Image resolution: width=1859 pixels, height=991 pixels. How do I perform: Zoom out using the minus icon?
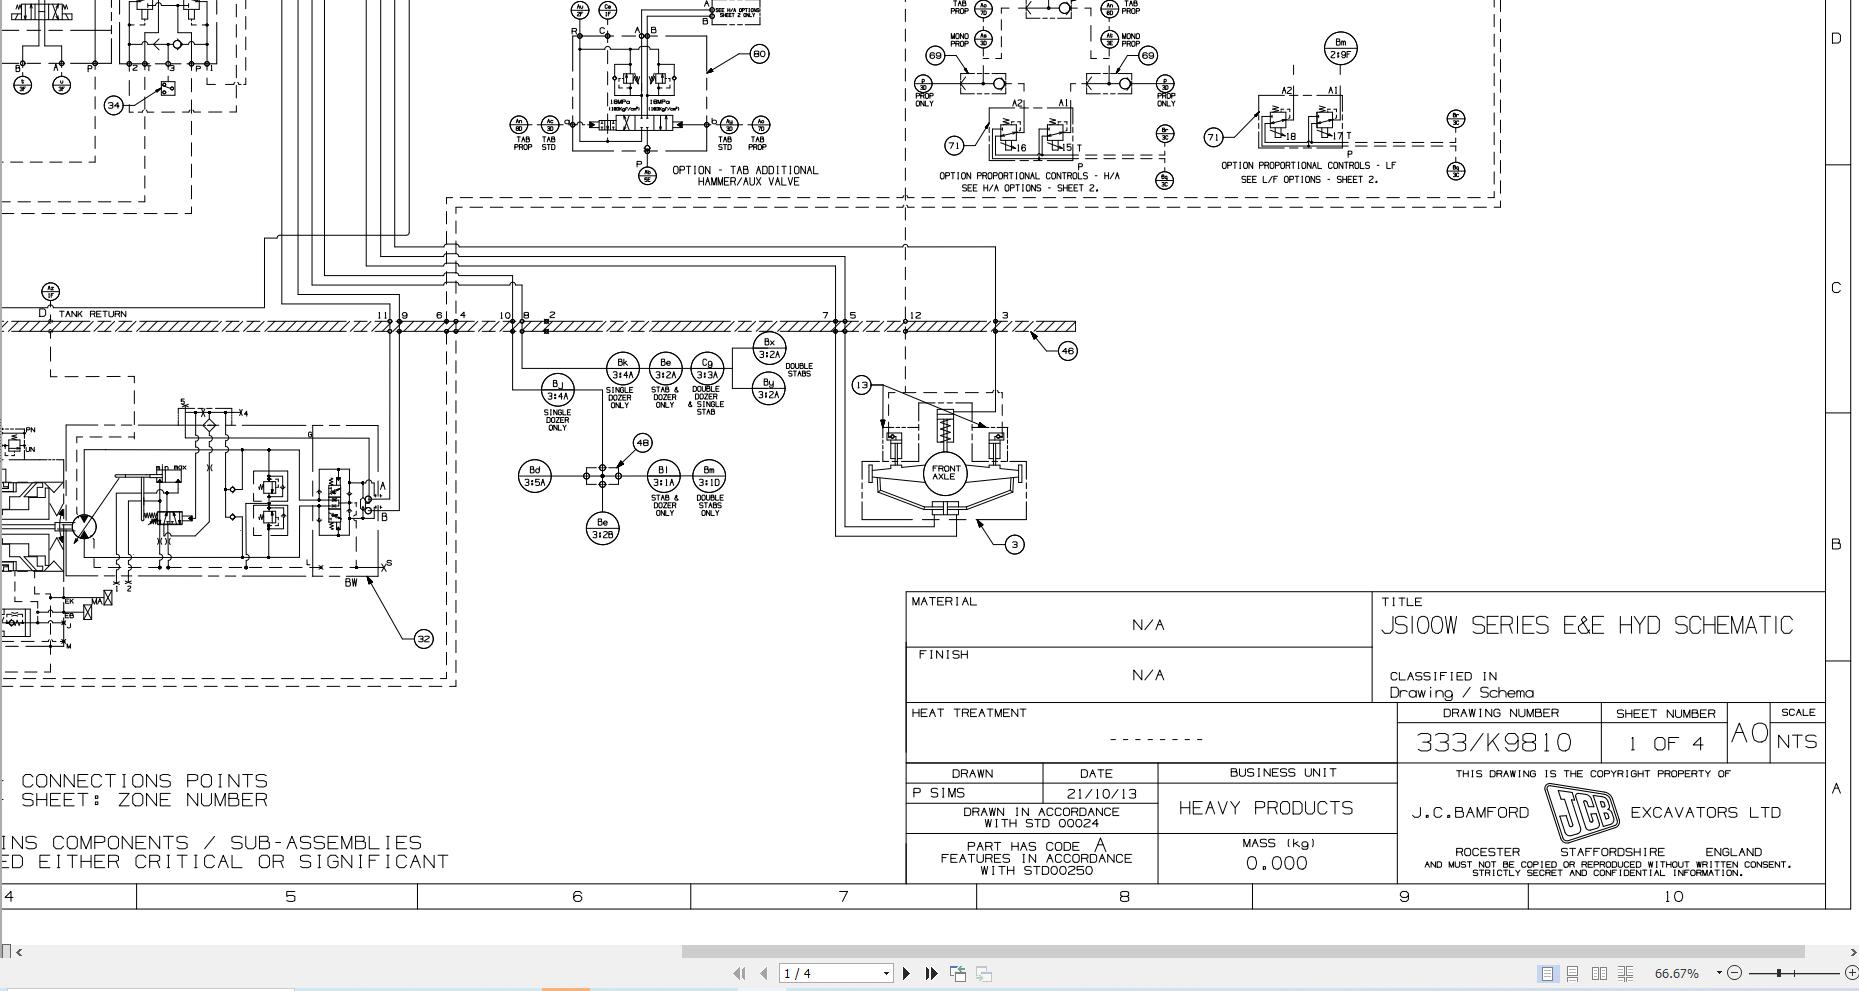pos(1733,972)
